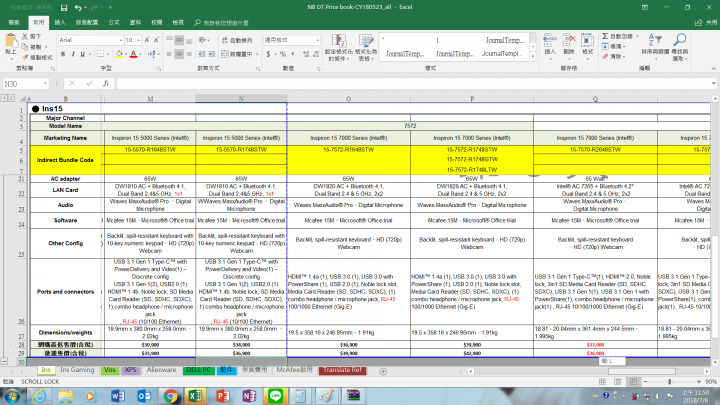Expand the cell styles gallery more arrow
Viewport: 720px width, 405px height.
(533, 57)
